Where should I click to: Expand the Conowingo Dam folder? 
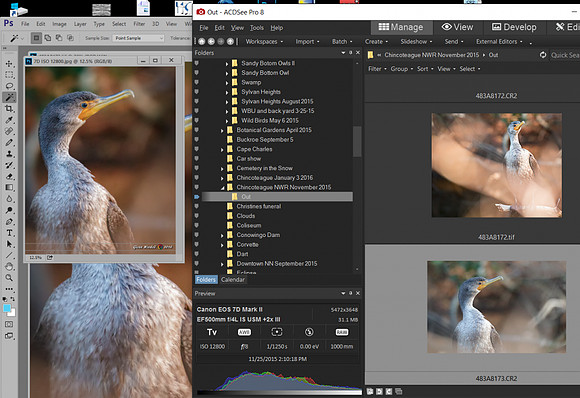(222, 236)
